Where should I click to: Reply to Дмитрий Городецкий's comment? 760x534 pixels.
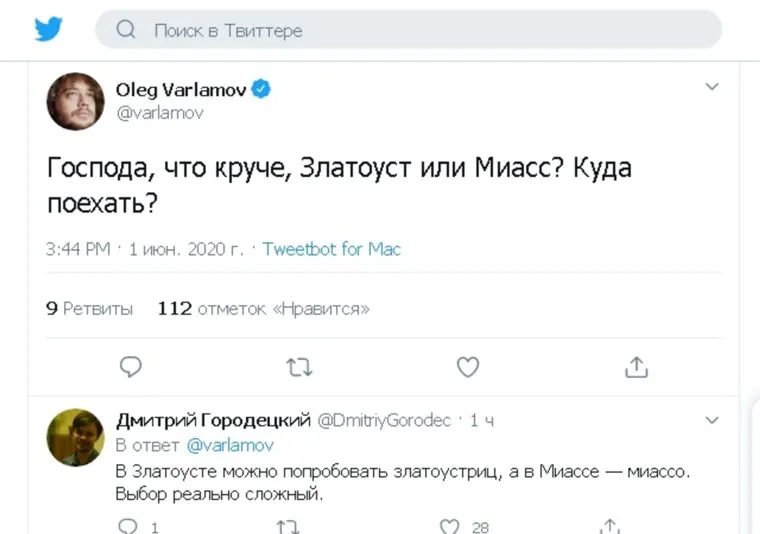[x=128, y=525]
